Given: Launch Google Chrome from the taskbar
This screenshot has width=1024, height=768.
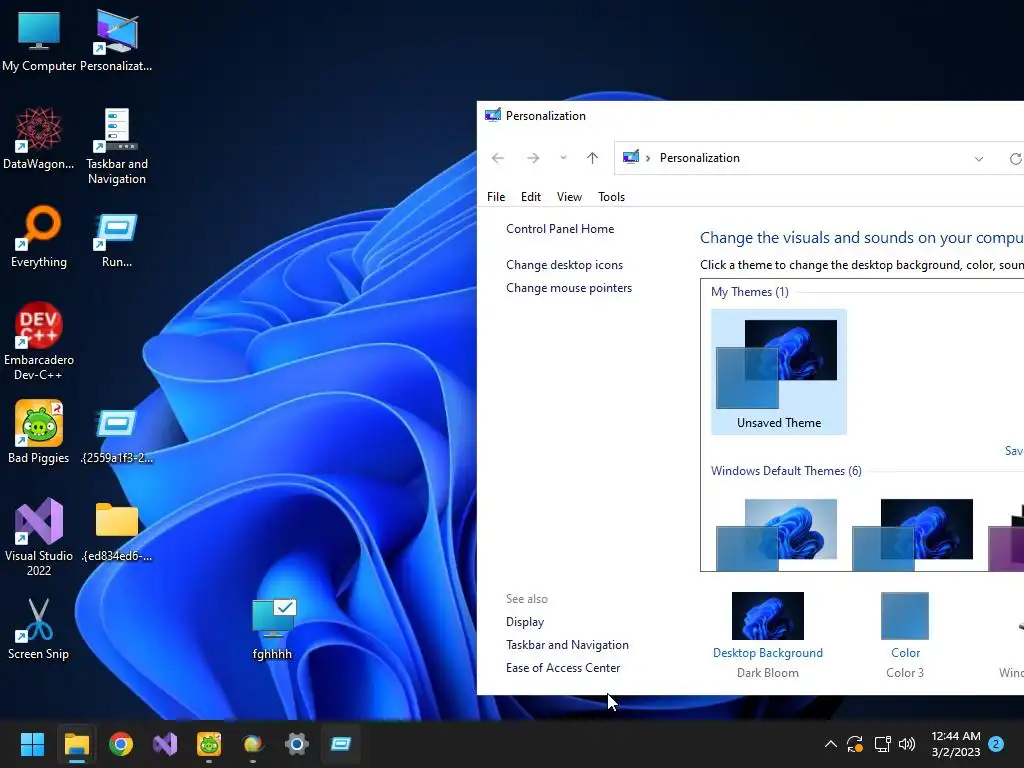Looking at the screenshot, I should coord(121,744).
